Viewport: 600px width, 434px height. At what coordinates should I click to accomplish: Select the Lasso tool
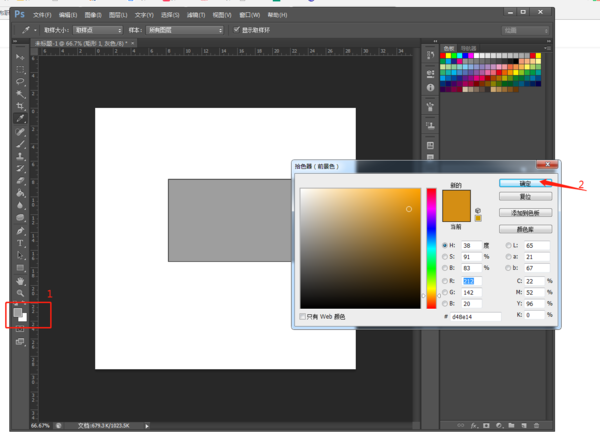[20, 82]
